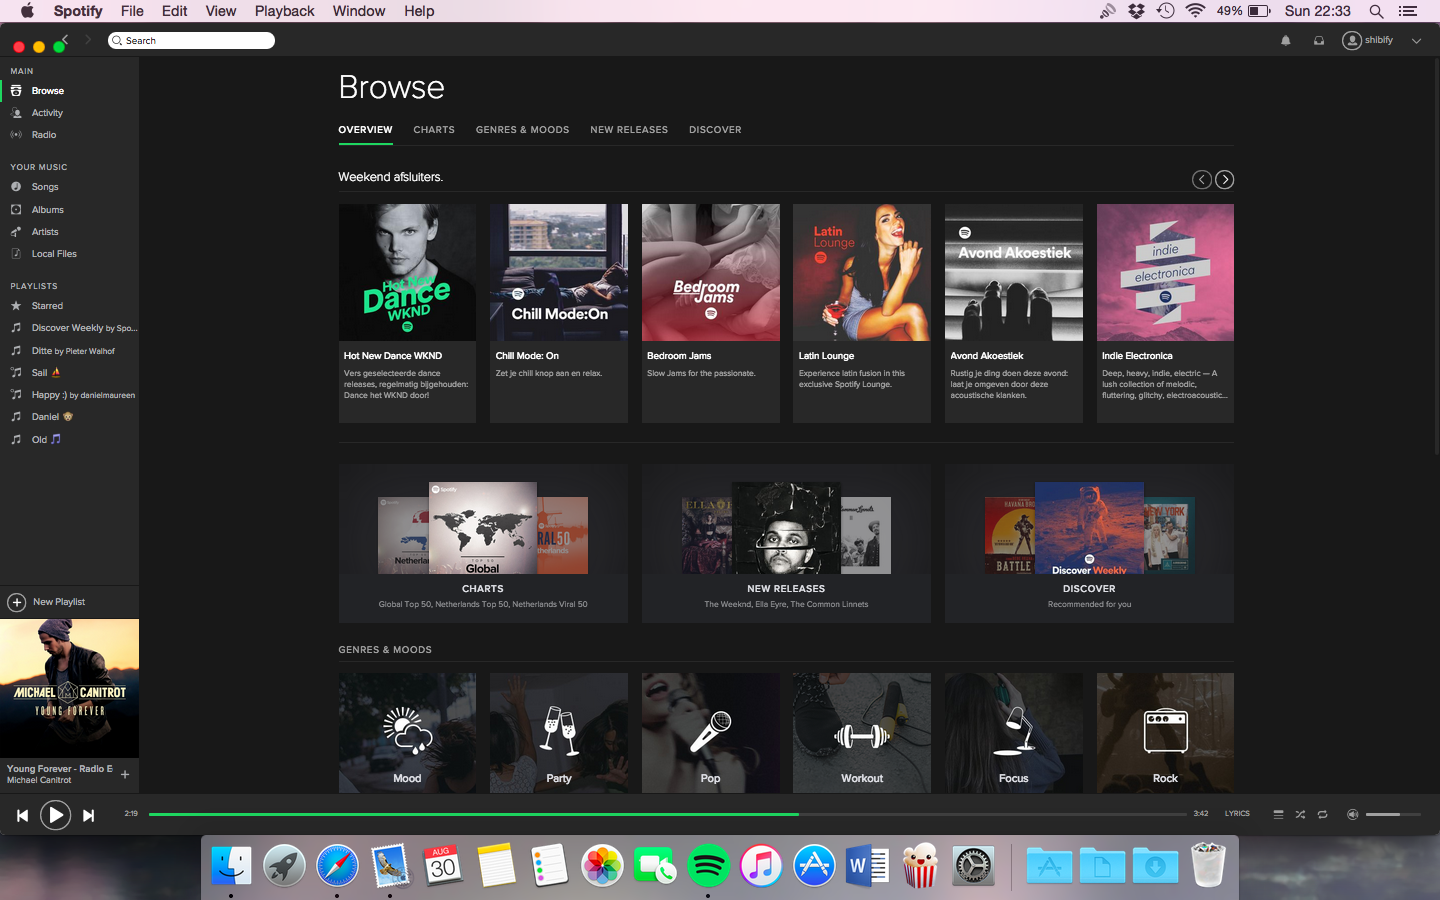Click the Search field
Viewport: 1440px width, 900px height.
[191, 41]
